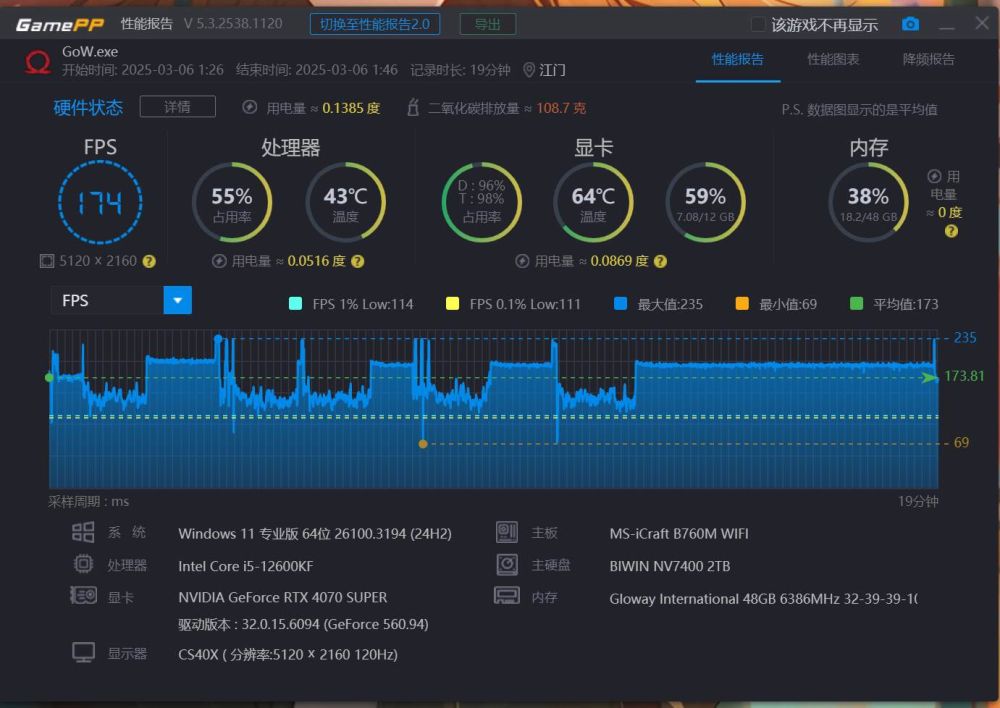
Task: Click the MS-iCraft B760M WIFI text
Action: point(679,534)
